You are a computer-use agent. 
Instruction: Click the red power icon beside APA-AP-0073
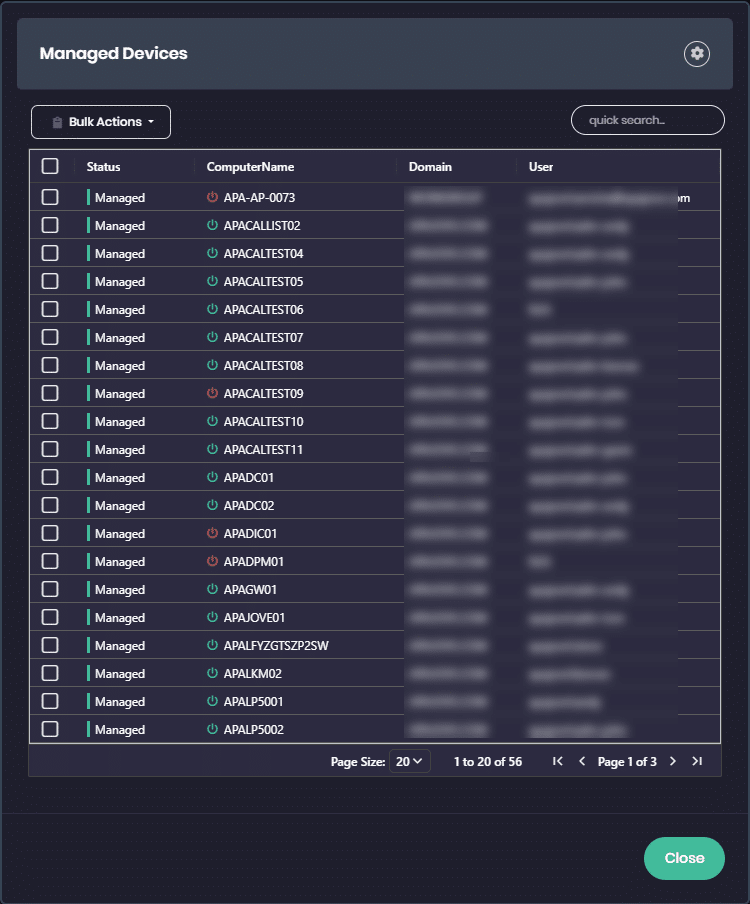click(x=212, y=198)
